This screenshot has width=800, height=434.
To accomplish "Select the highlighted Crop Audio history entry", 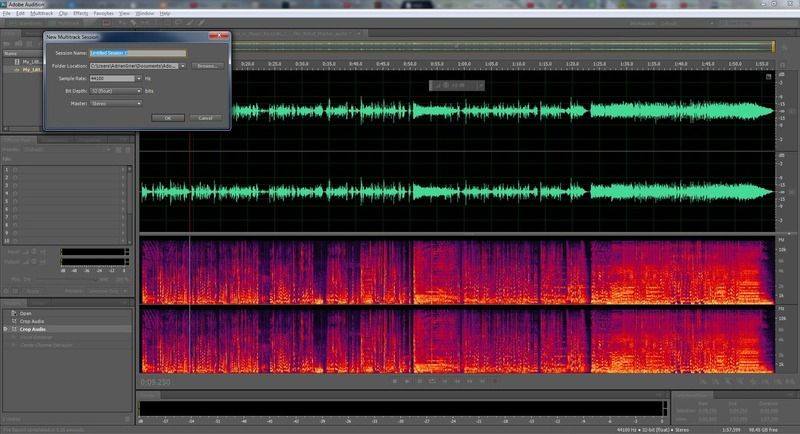I will tap(33, 329).
